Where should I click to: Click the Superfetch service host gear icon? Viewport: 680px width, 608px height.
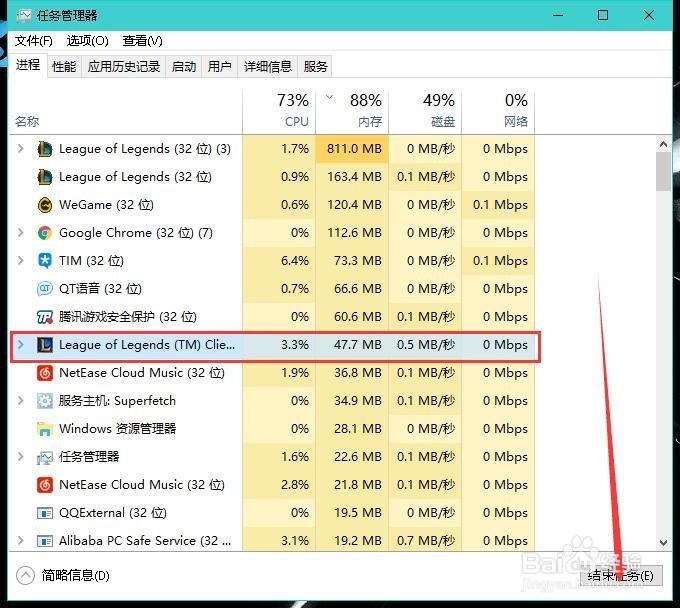(45, 401)
